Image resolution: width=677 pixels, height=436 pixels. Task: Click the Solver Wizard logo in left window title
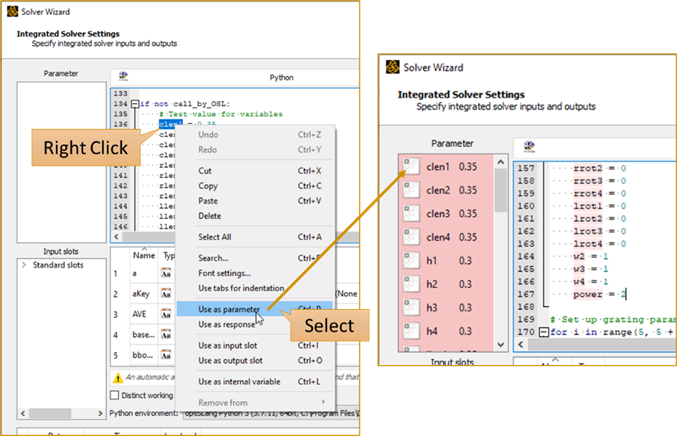pyautogui.click(x=13, y=11)
